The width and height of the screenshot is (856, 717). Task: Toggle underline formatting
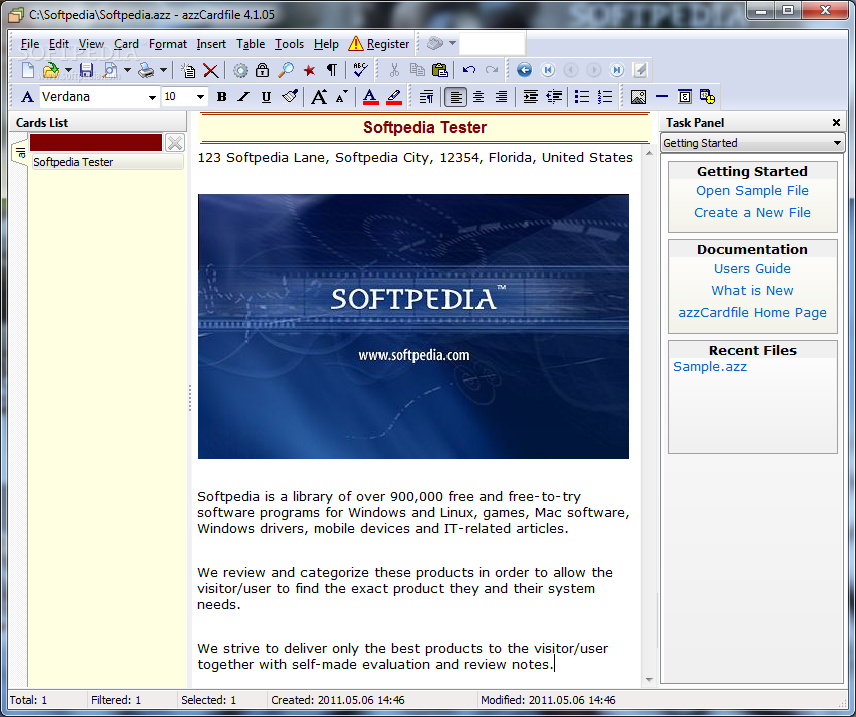click(x=266, y=97)
